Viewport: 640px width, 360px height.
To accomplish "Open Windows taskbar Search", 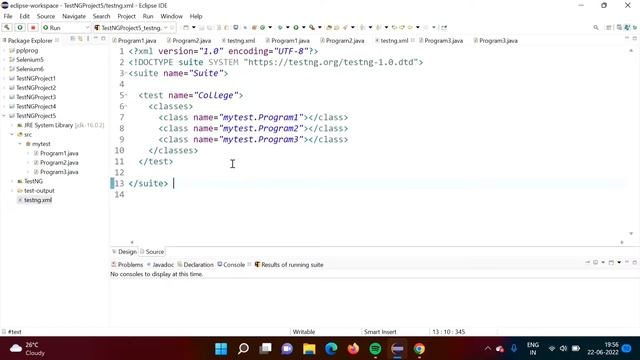I will click(x=243, y=349).
